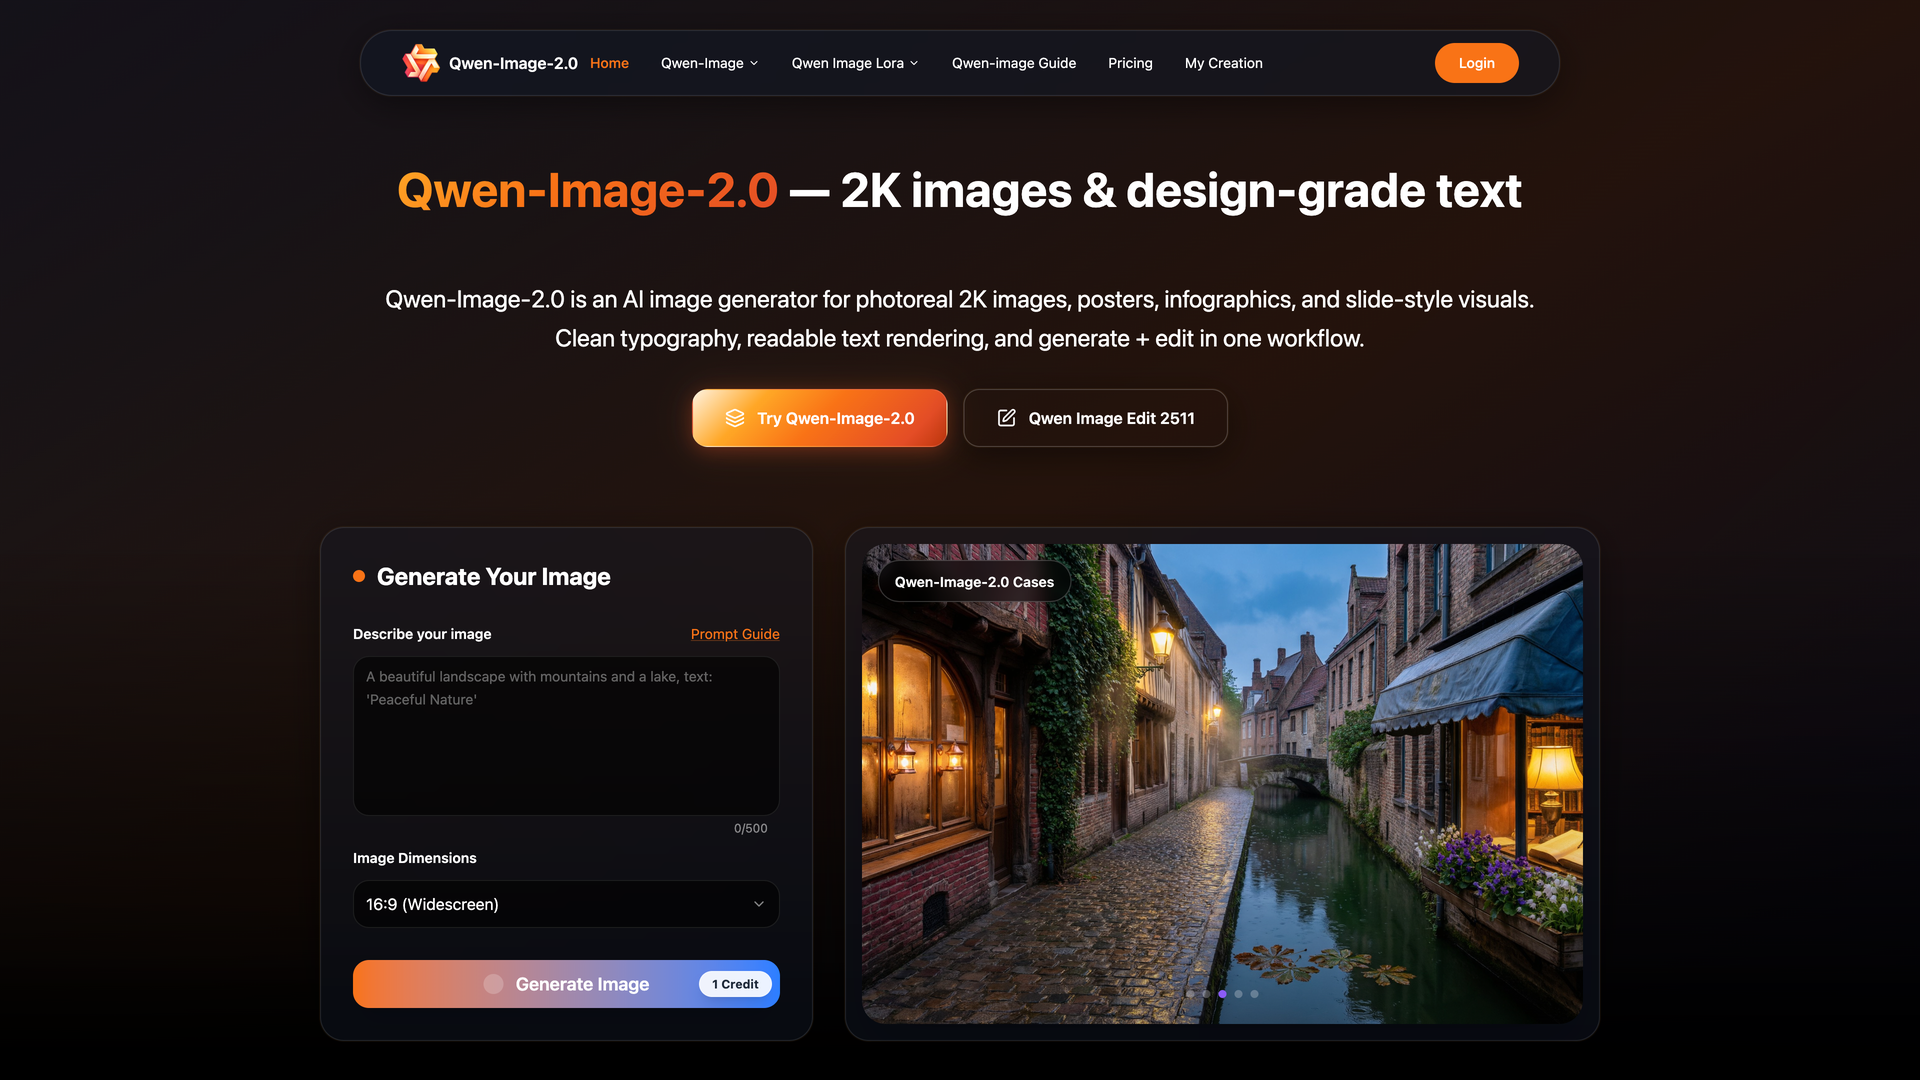Select the first carousel dot indicator
This screenshot has height=1080, width=1920.
pyautogui.click(x=1190, y=994)
